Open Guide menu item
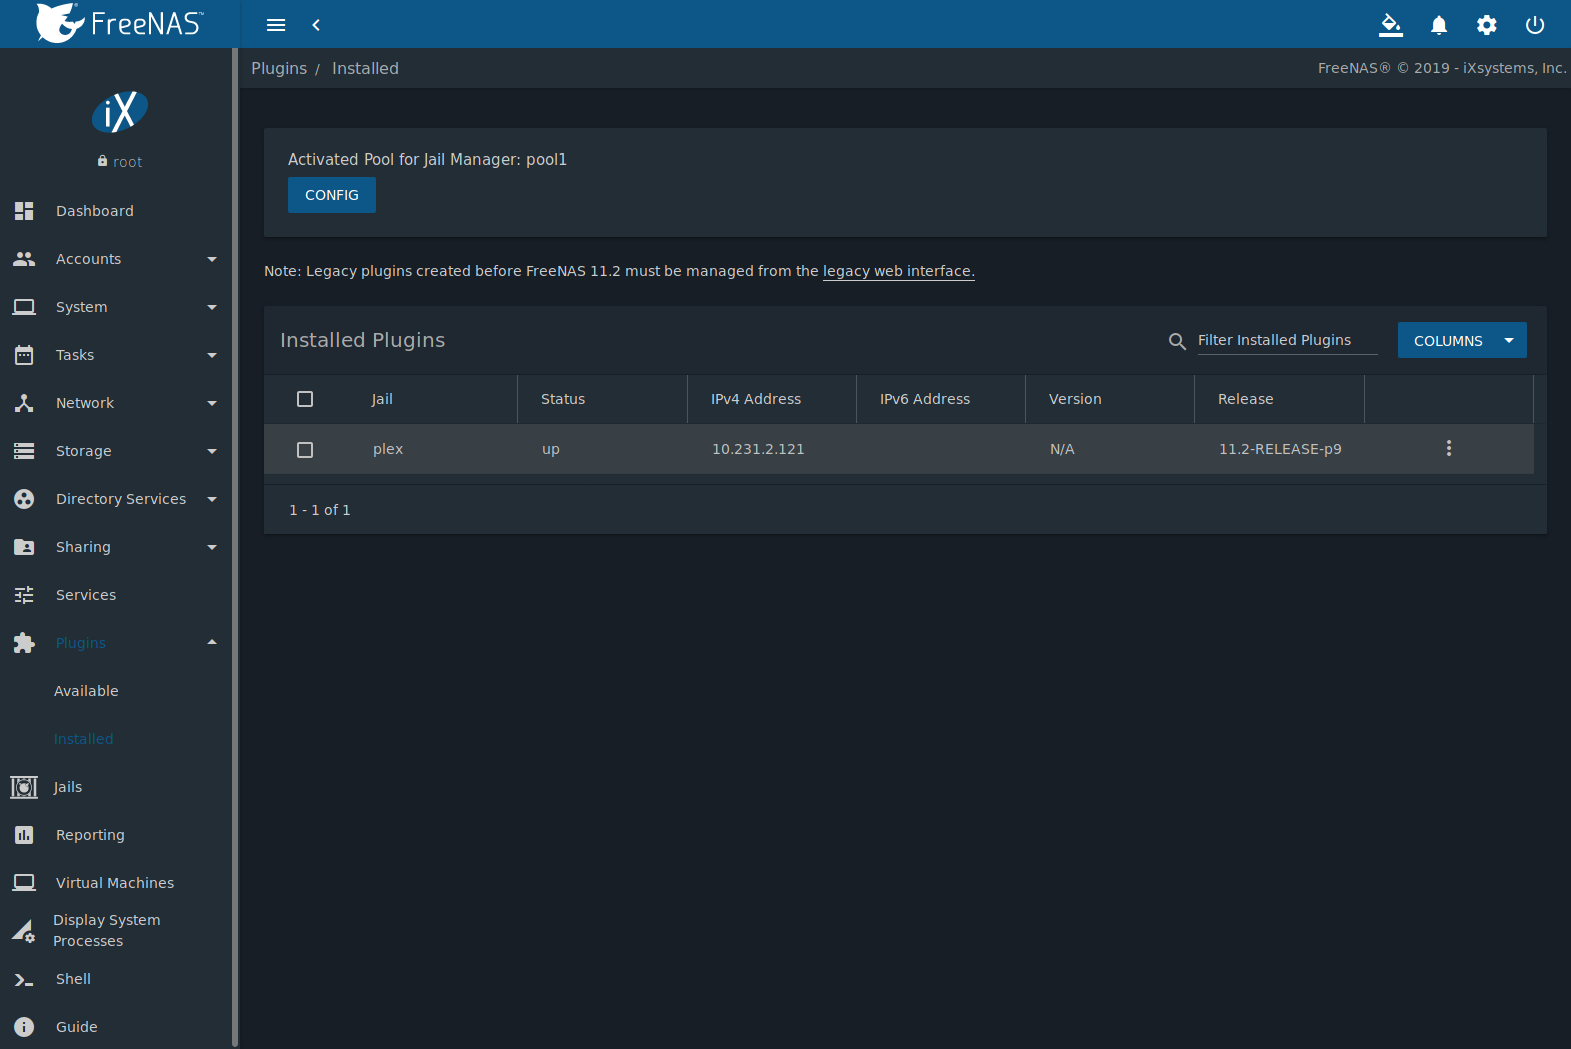 (x=77, y=1027)
